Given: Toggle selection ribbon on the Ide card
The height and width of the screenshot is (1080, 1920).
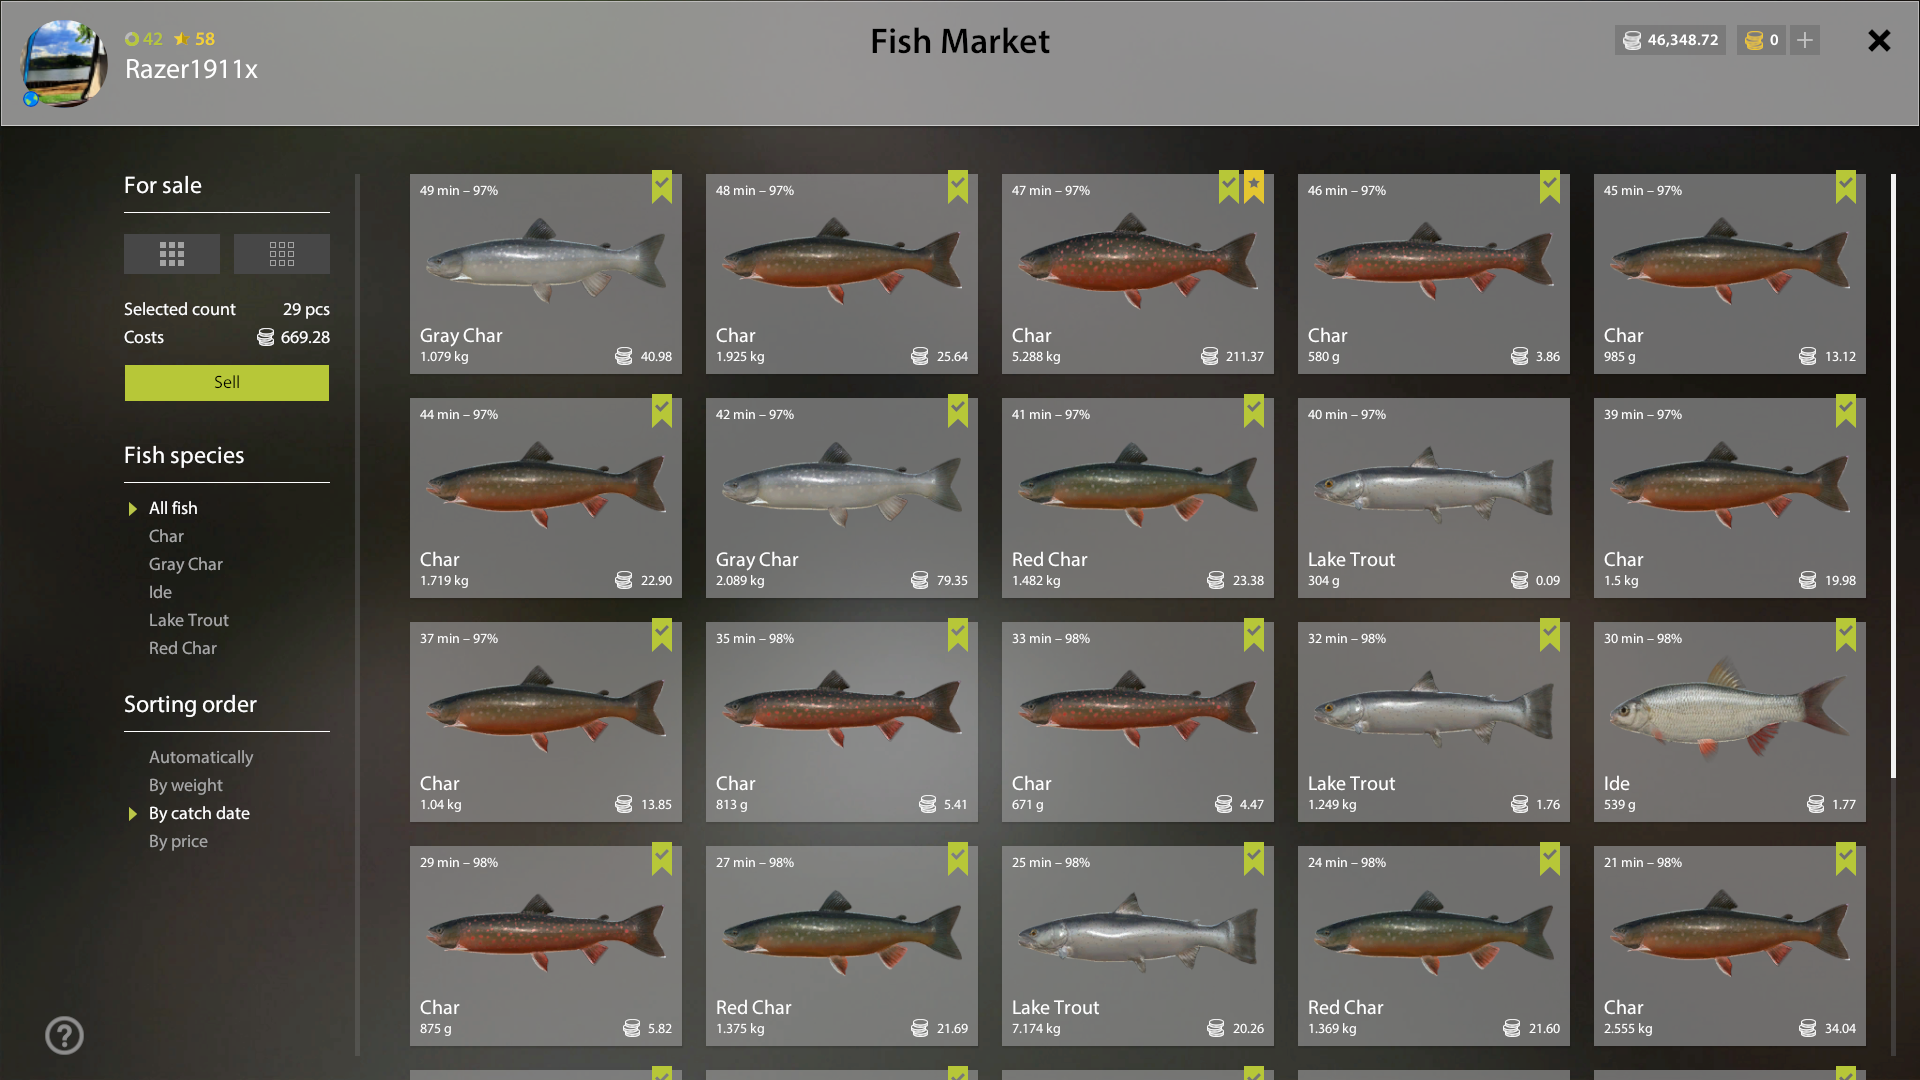Looking at the screenshot, I should click(x=1846, y=635).
